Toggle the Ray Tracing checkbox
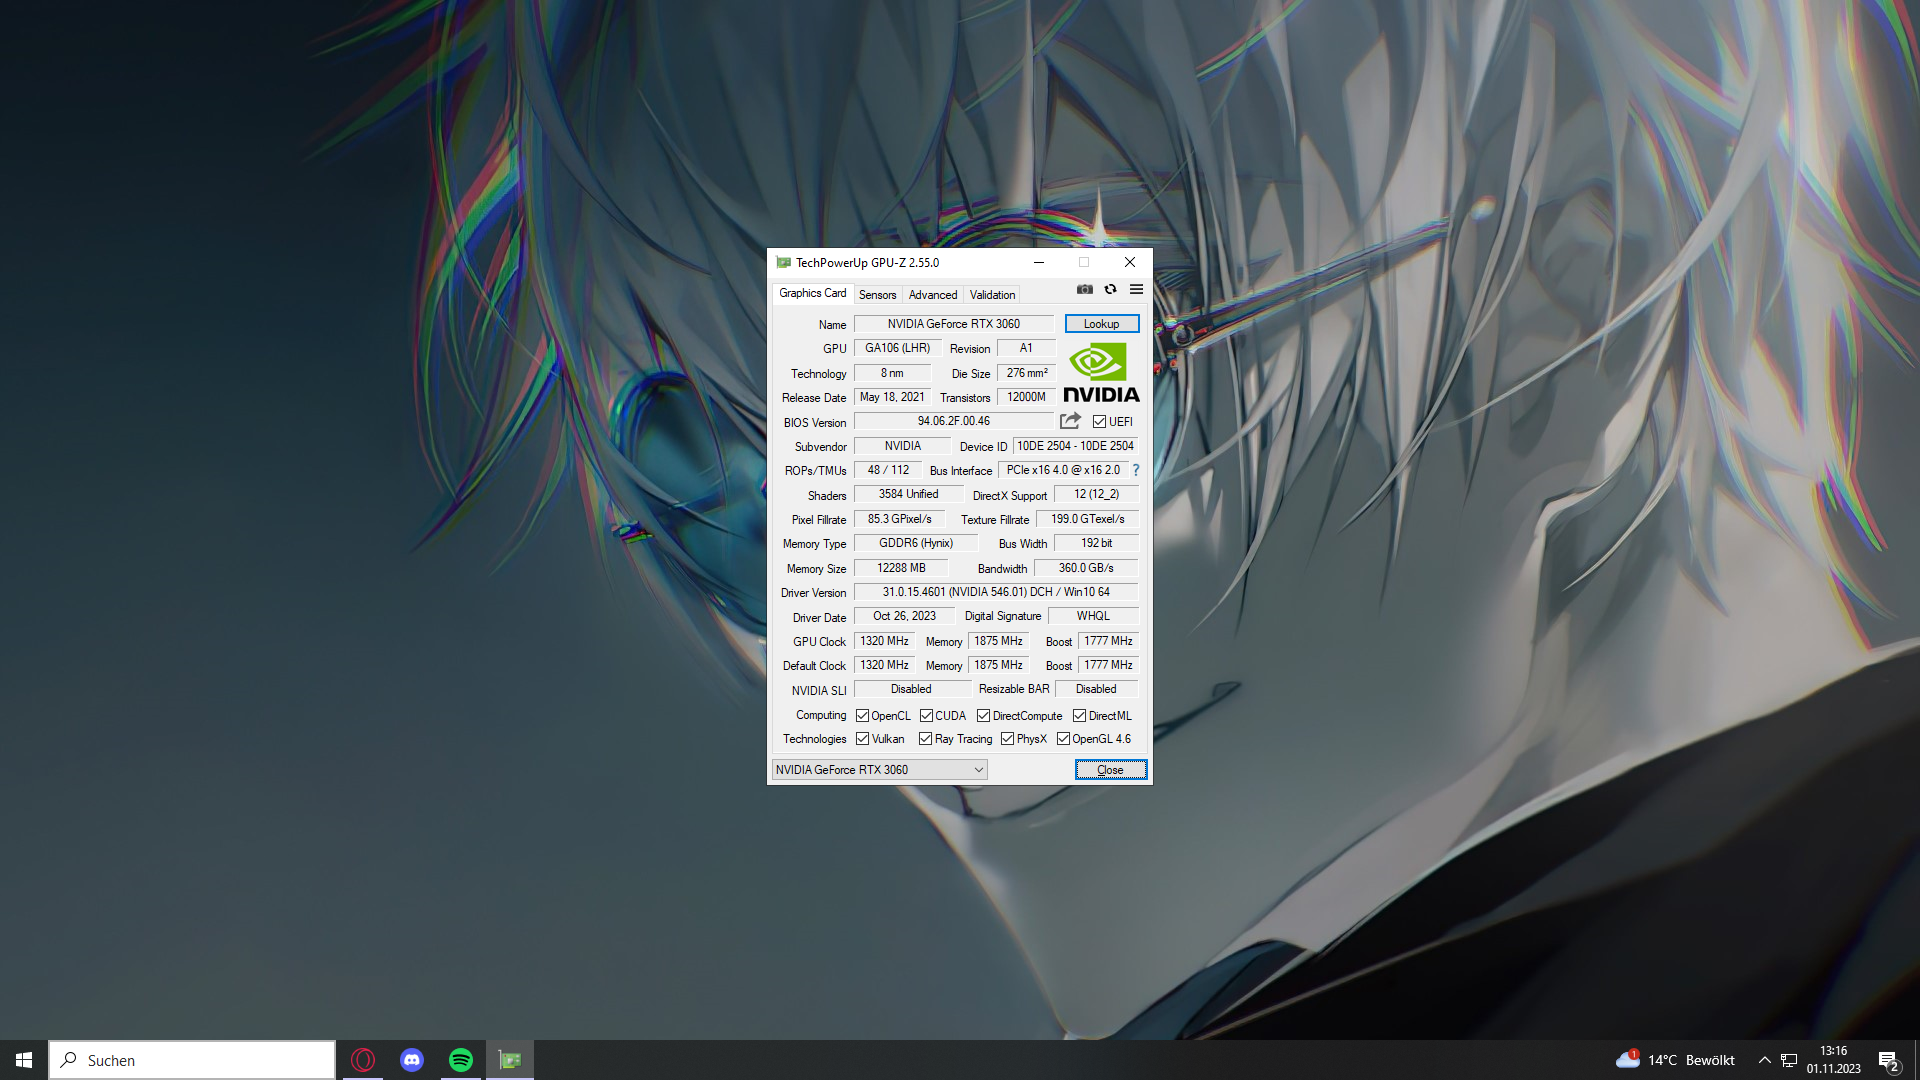This screenshot has height=1080, width=1920. (x=925, y=739)
